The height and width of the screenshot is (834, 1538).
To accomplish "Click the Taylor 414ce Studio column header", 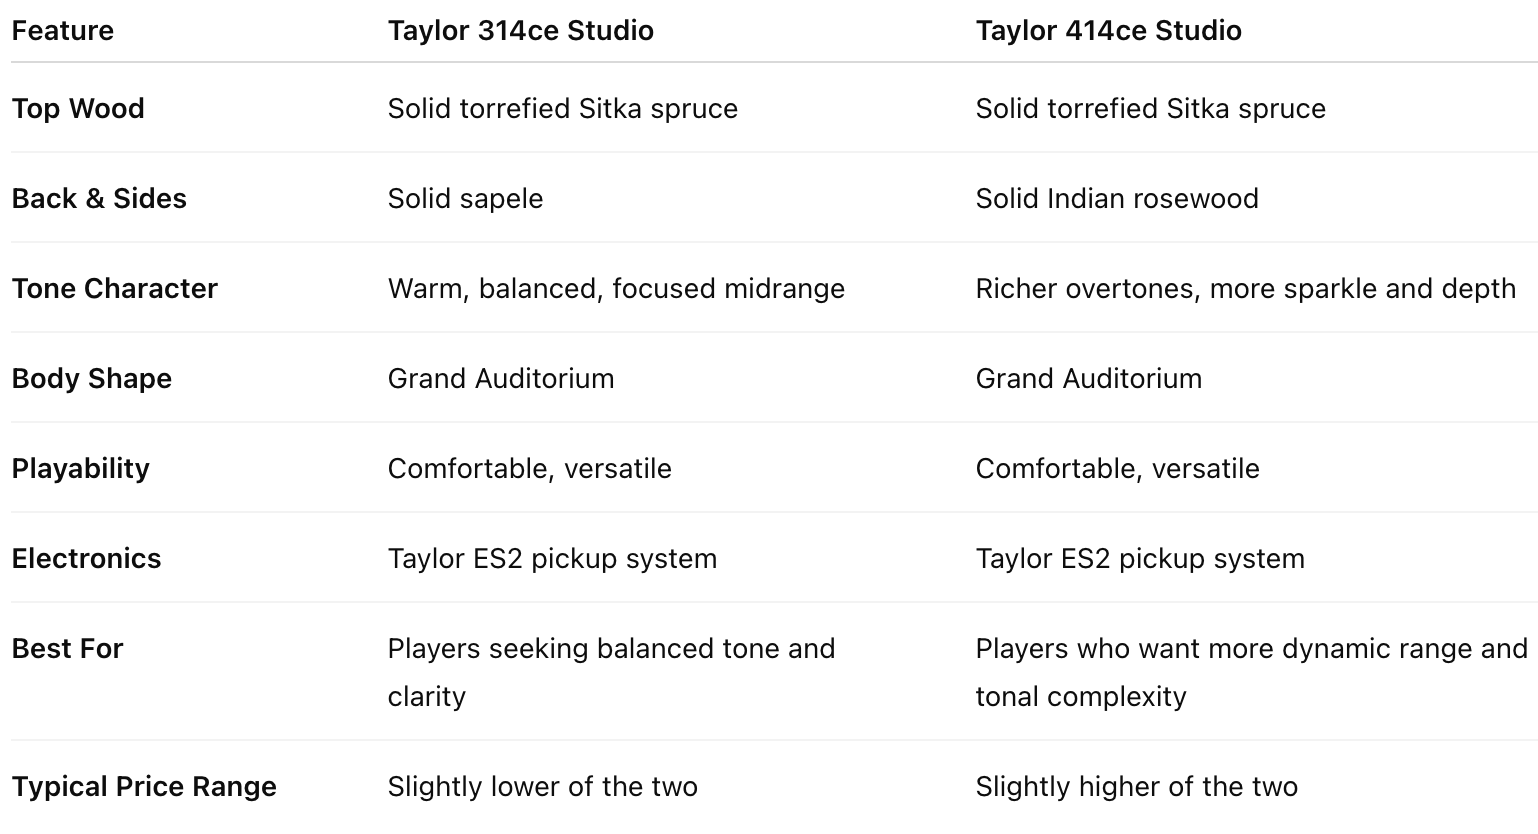I will (1108, 31).
